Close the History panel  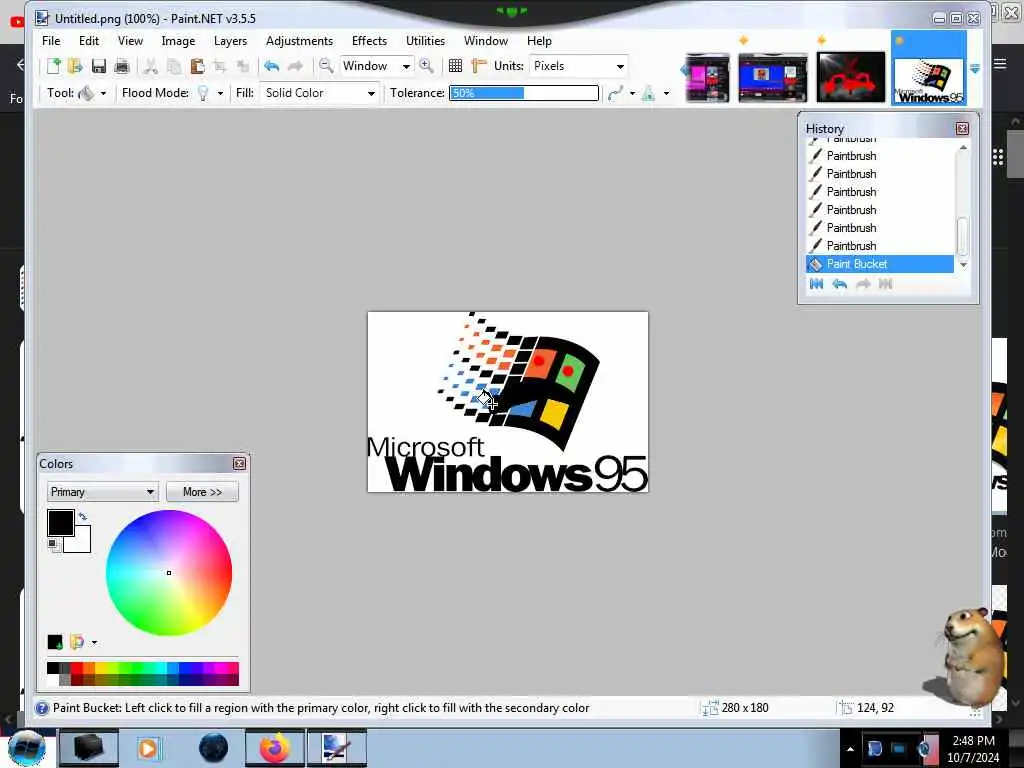click(962, 129)
